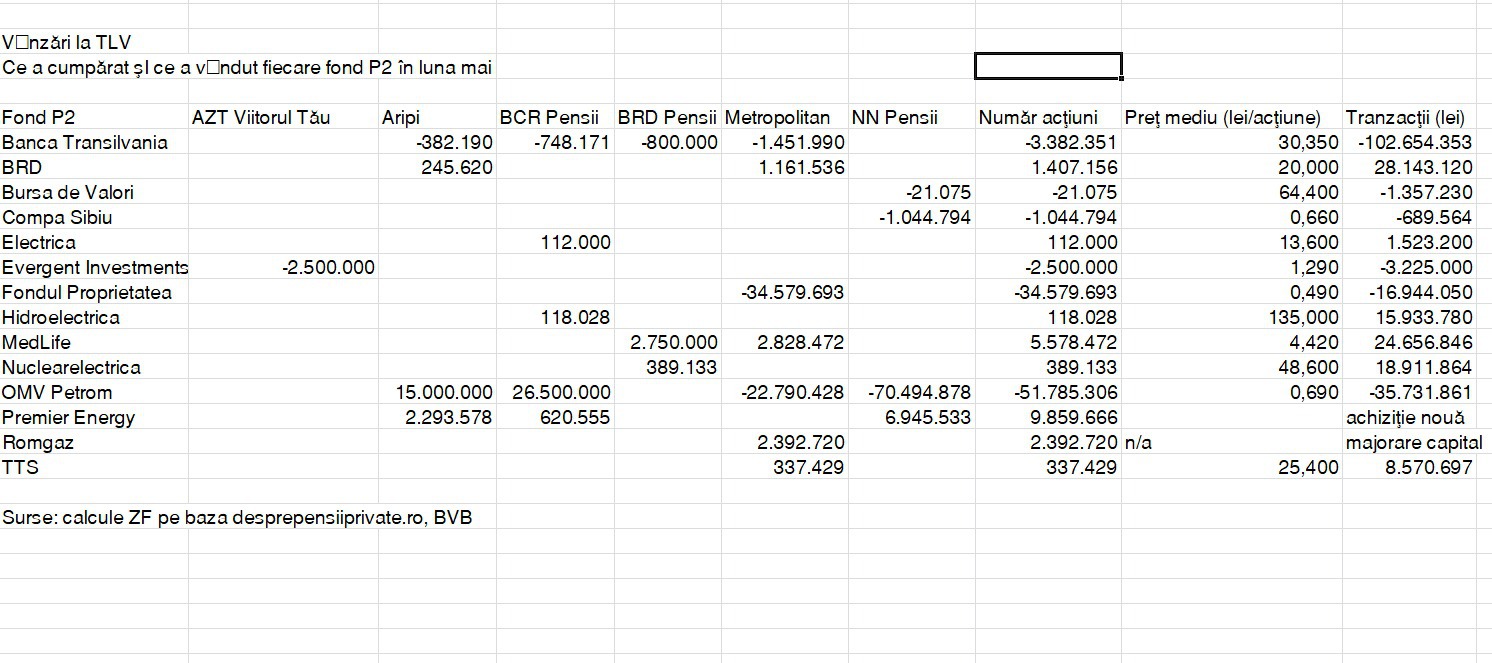Select the 'Număr acțiuni' column header
The height and width of the screenshot is (663, 1492).
[x=1038, y=117]
